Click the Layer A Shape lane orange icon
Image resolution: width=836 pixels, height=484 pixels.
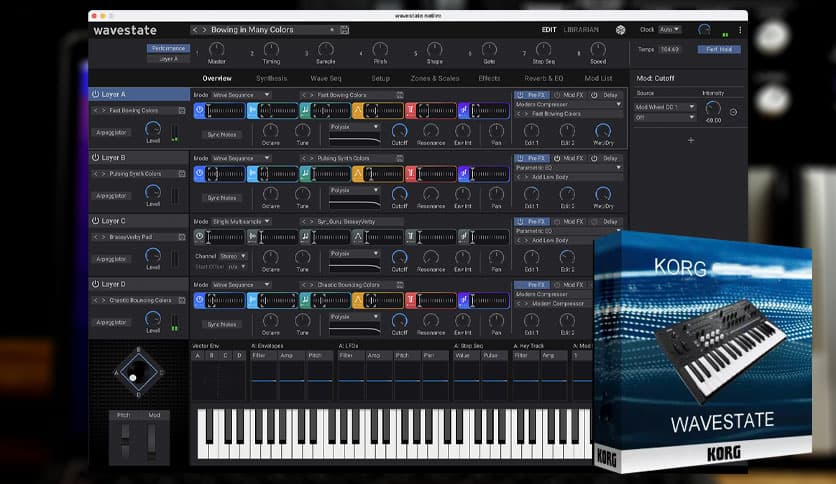357,110
